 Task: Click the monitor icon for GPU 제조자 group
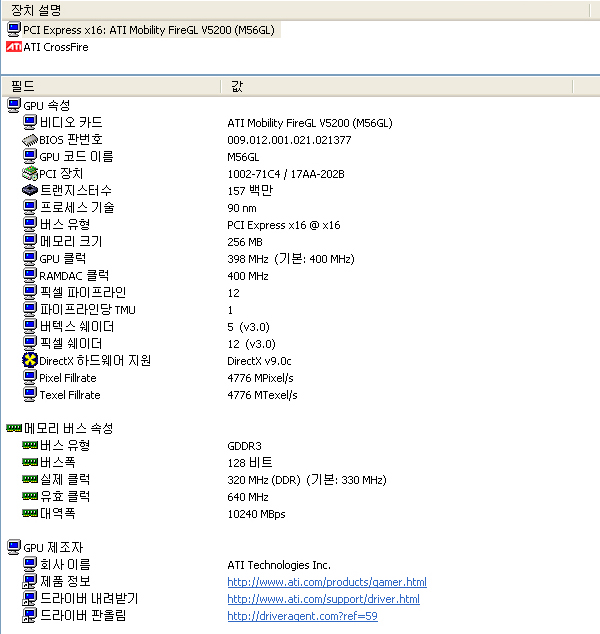point(14,547)
